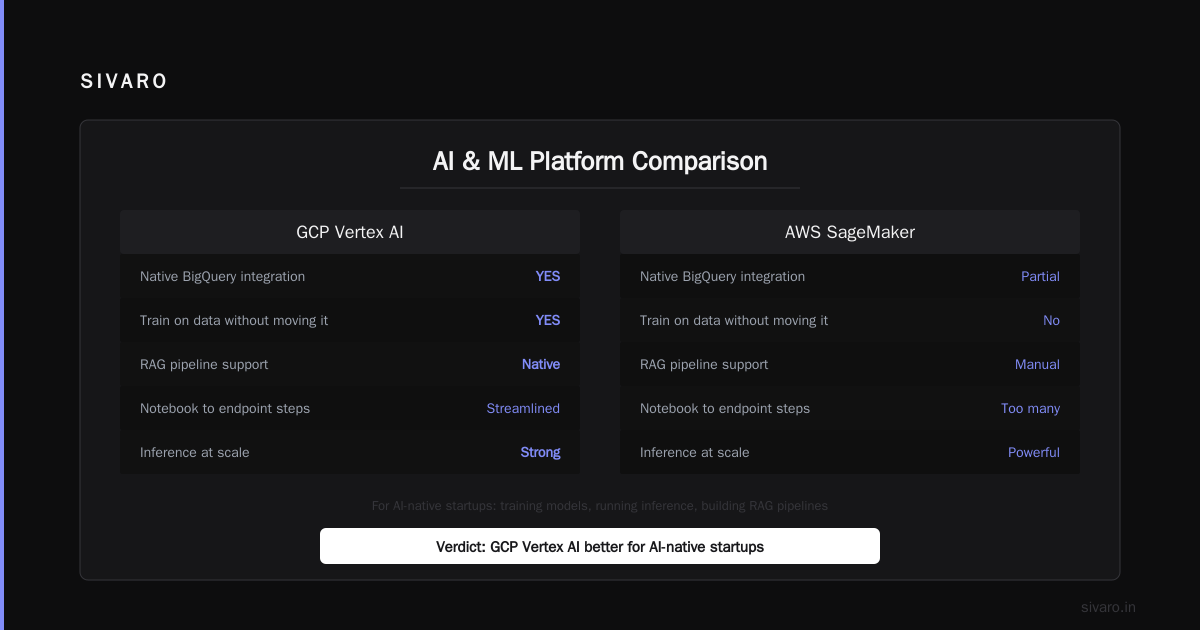Click the No value in AWS SageMaker column
This screenshot has width=1200, height=630.
tap(1051, 320)
